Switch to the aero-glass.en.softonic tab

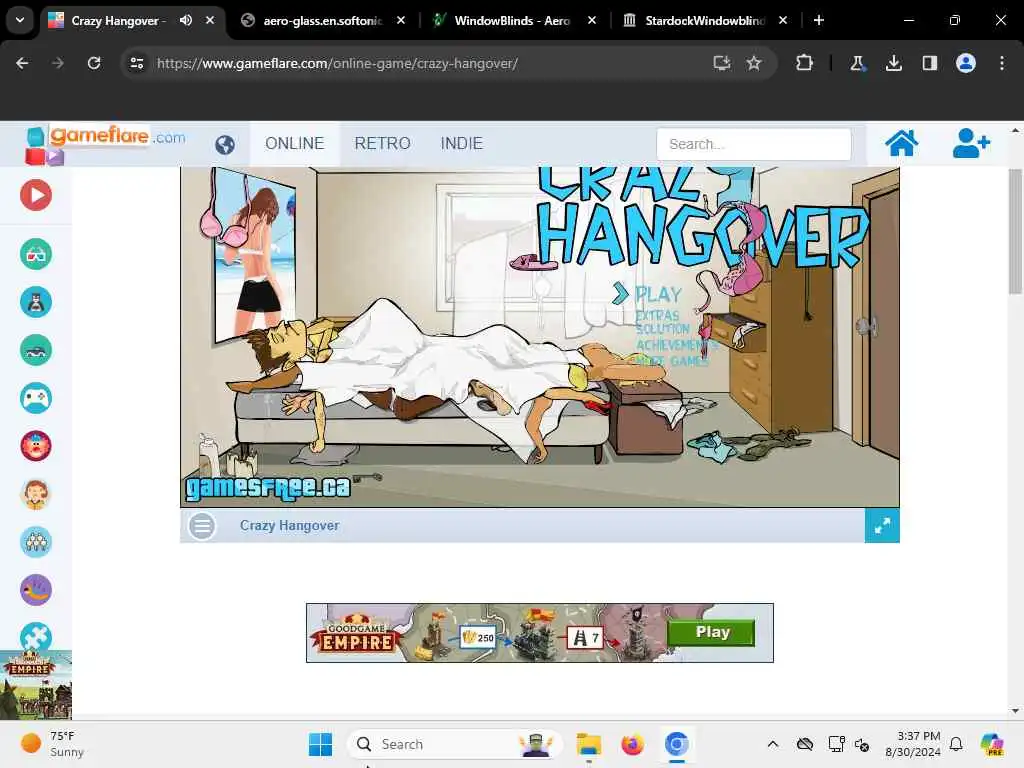pyautogui.click(x=323, y=21)
